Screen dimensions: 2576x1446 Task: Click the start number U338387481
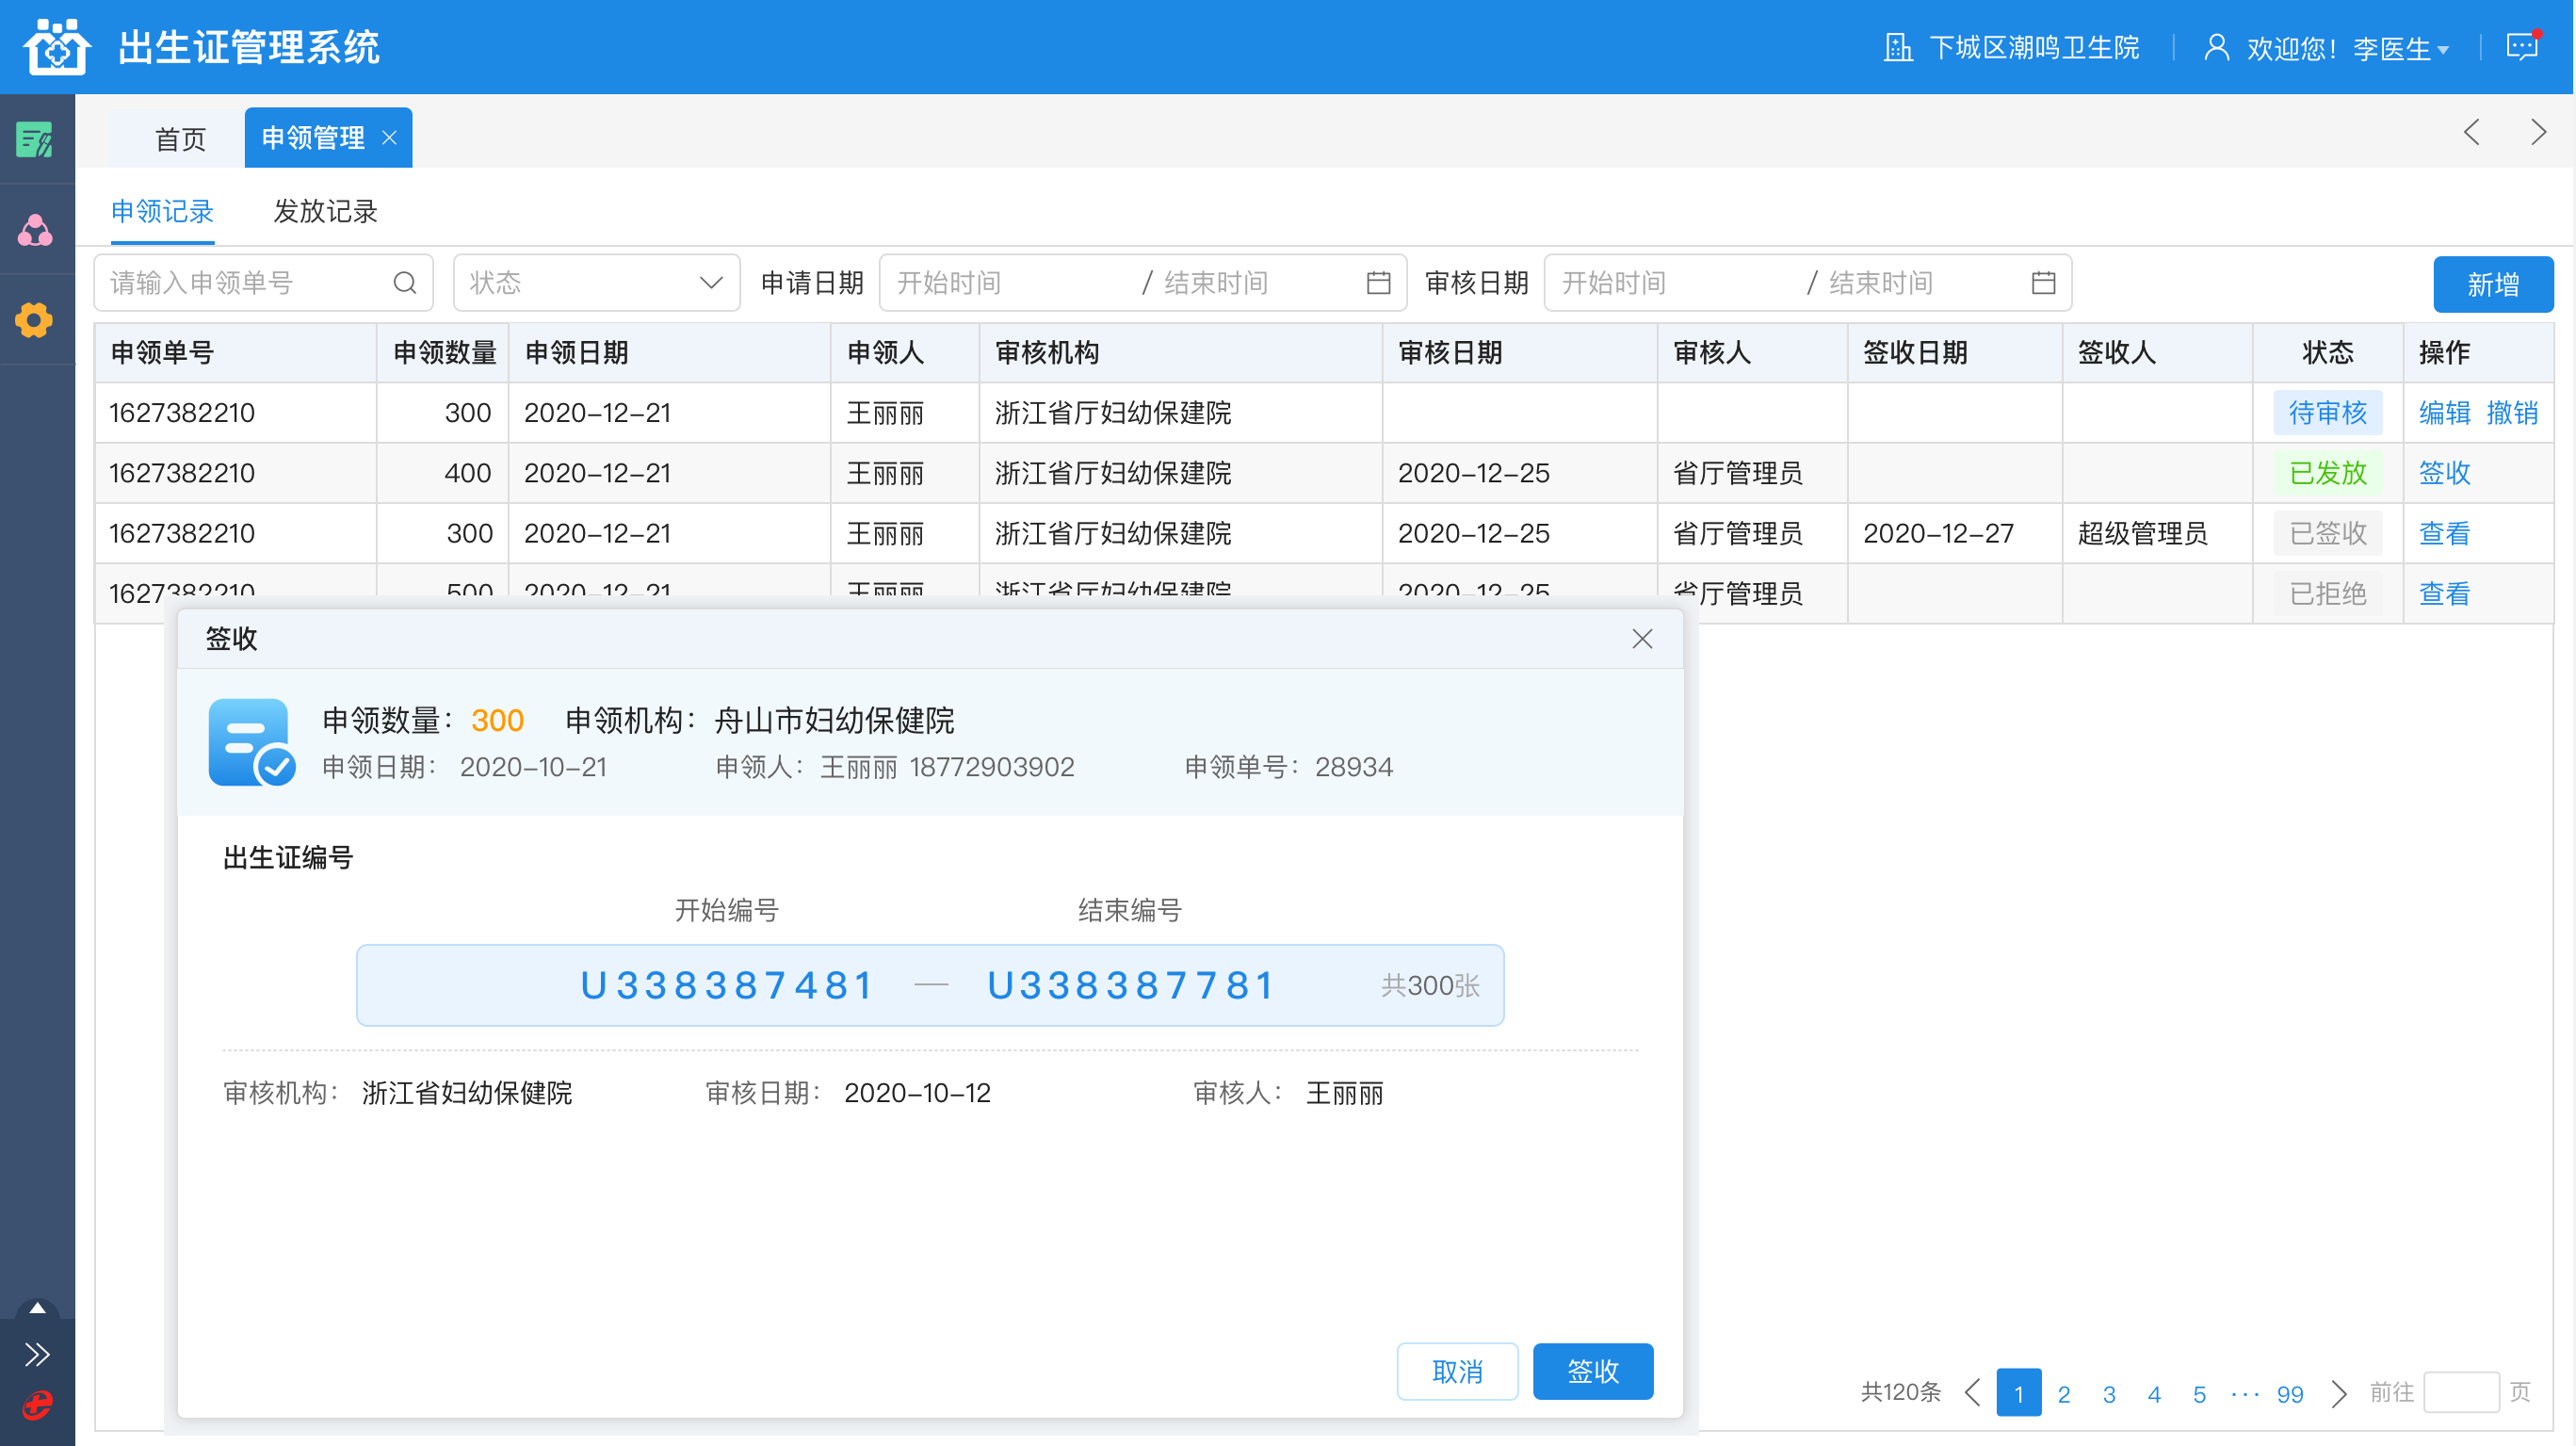[727, 986]
